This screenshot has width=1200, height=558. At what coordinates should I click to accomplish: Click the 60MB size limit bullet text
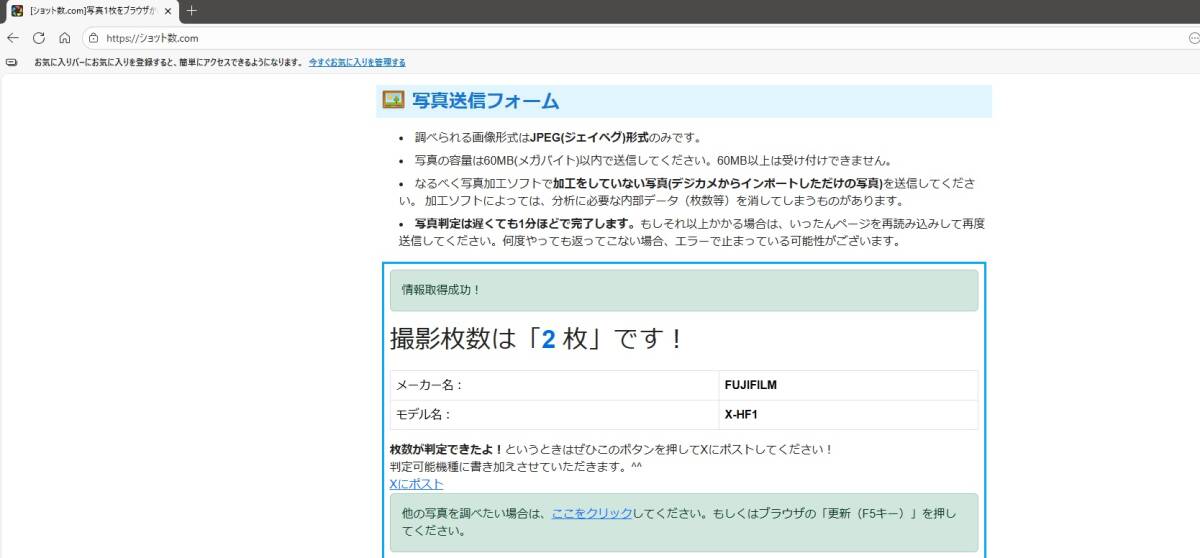click(x=653, y=160)
